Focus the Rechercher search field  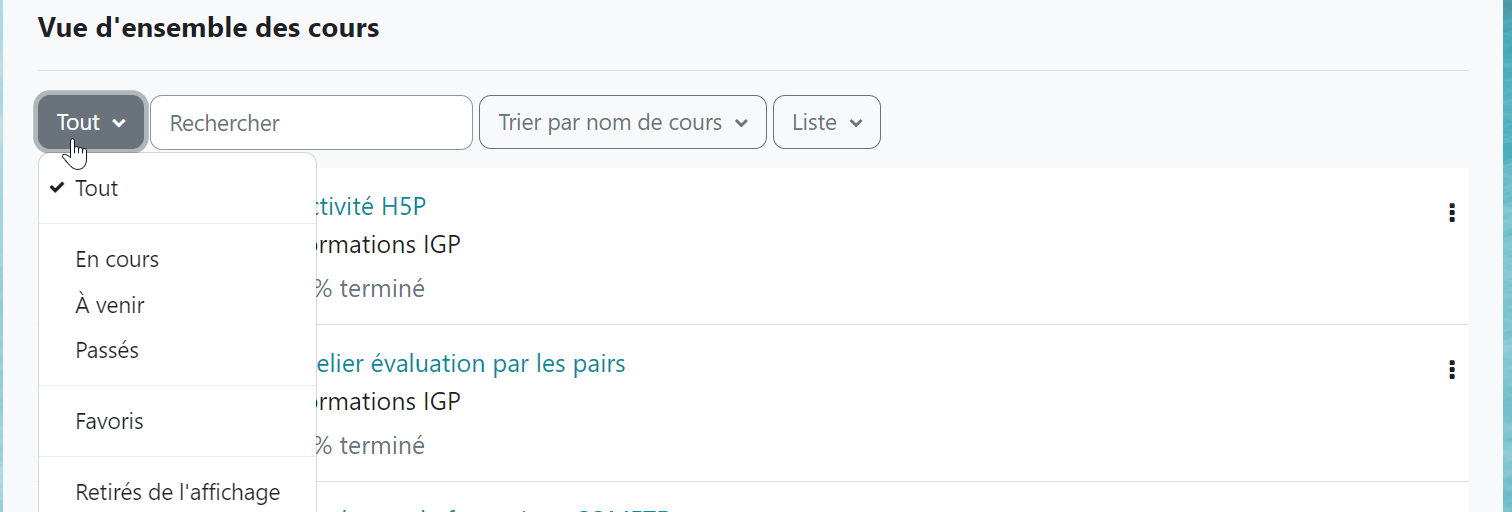pyautogui.click(x=311, y=123)
